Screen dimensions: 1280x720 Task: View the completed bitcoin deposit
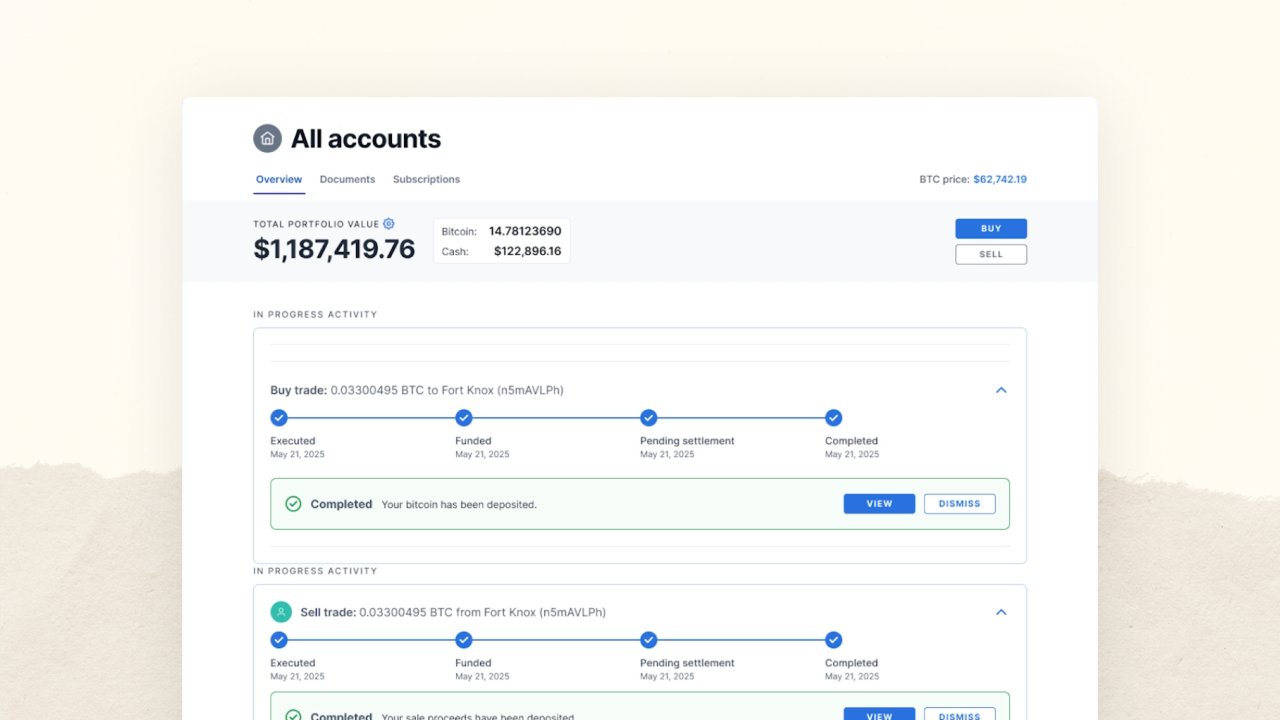878,503
